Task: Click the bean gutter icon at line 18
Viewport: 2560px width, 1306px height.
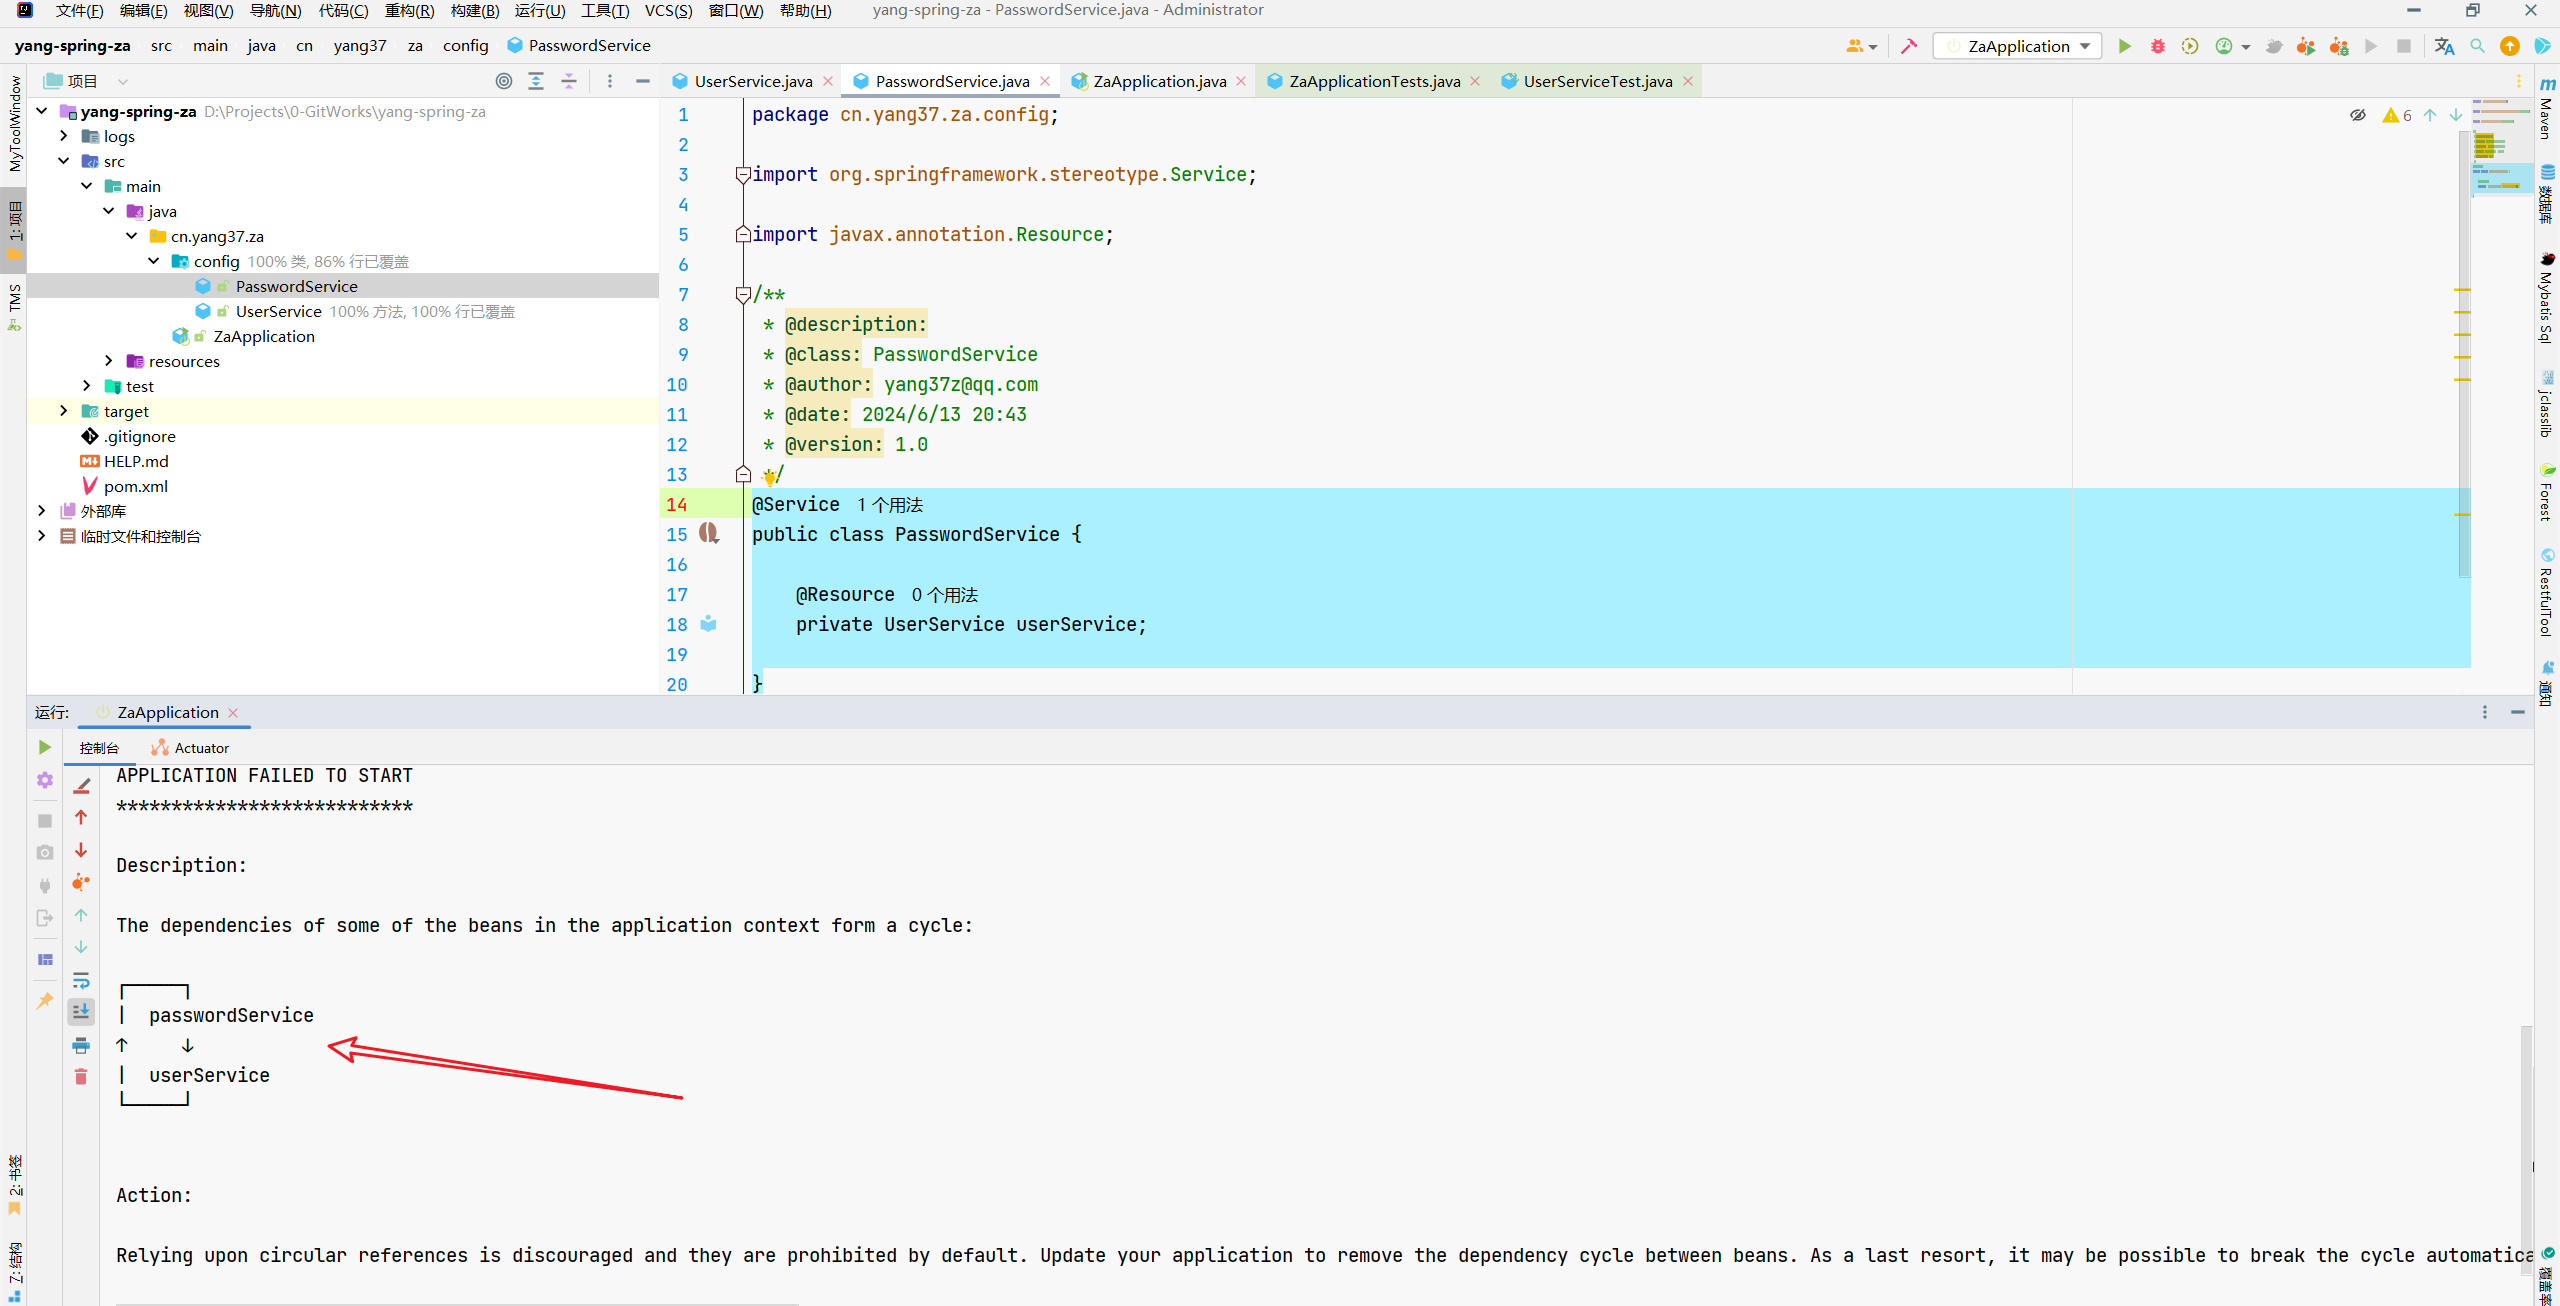Action: (x=709, y=624)
